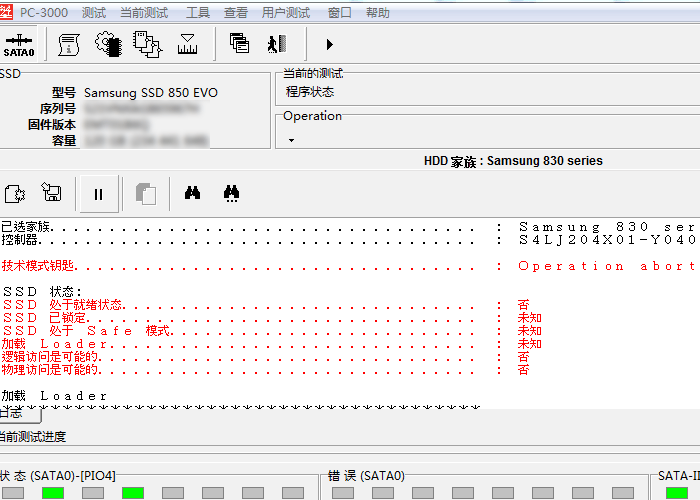Click the running man exit icon
The height and width of the screenshot is (500, 700).
pos(277,44)
